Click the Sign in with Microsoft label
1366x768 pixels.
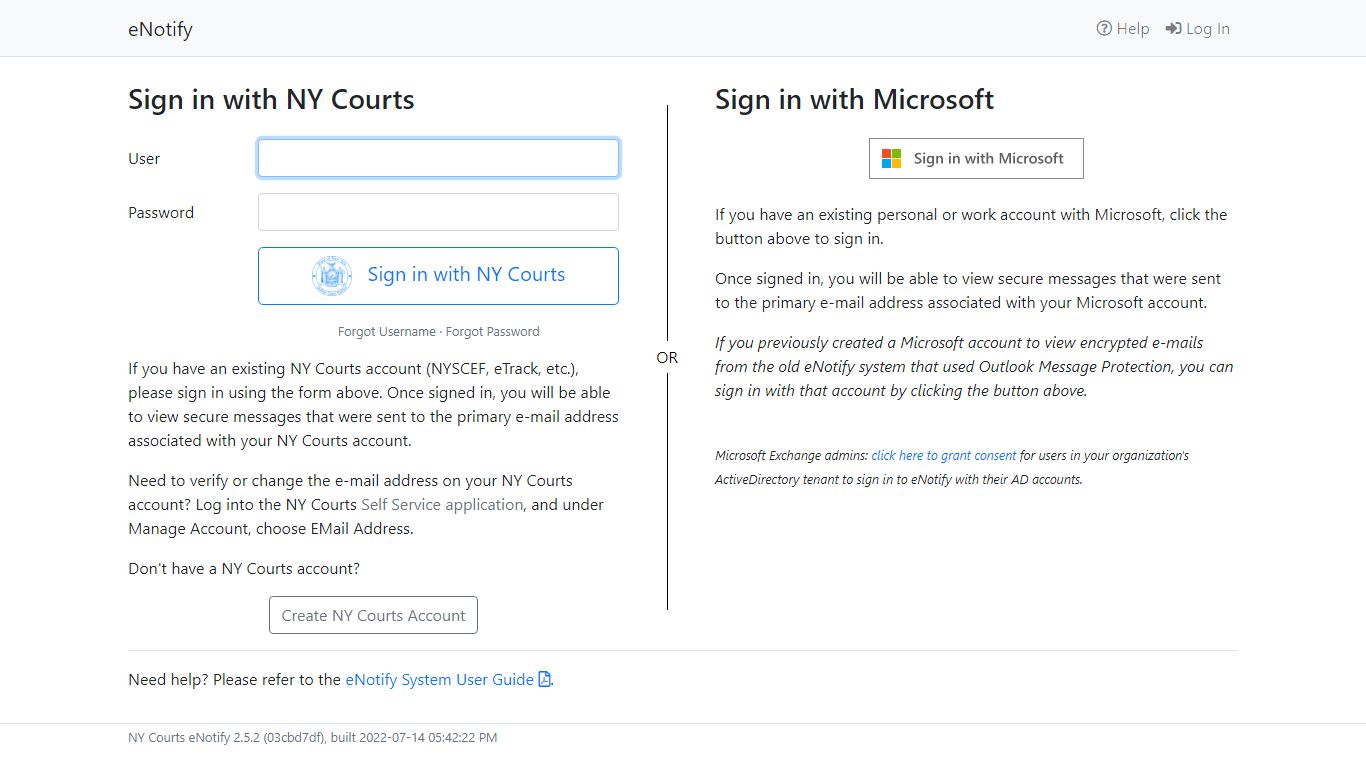pyautogui.click(x=989, y=158)
